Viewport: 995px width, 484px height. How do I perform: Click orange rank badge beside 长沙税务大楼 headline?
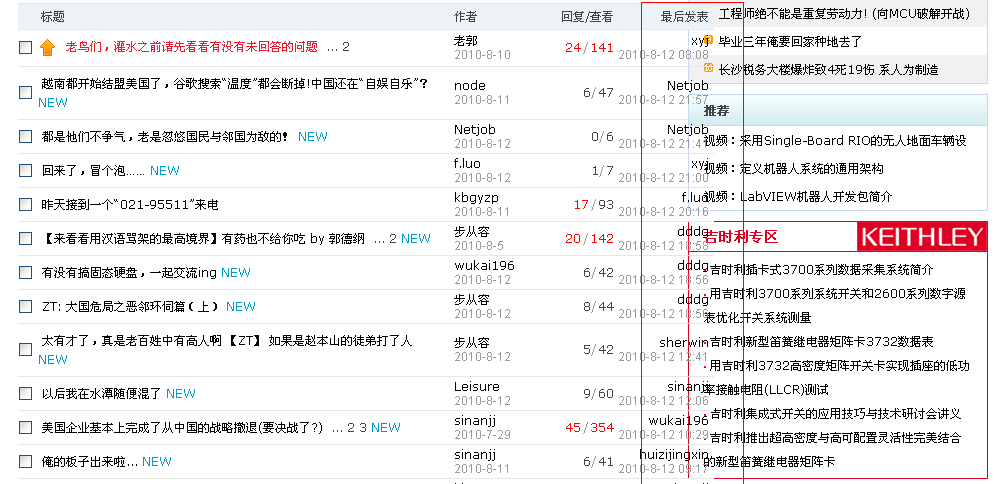coord(708,69)
